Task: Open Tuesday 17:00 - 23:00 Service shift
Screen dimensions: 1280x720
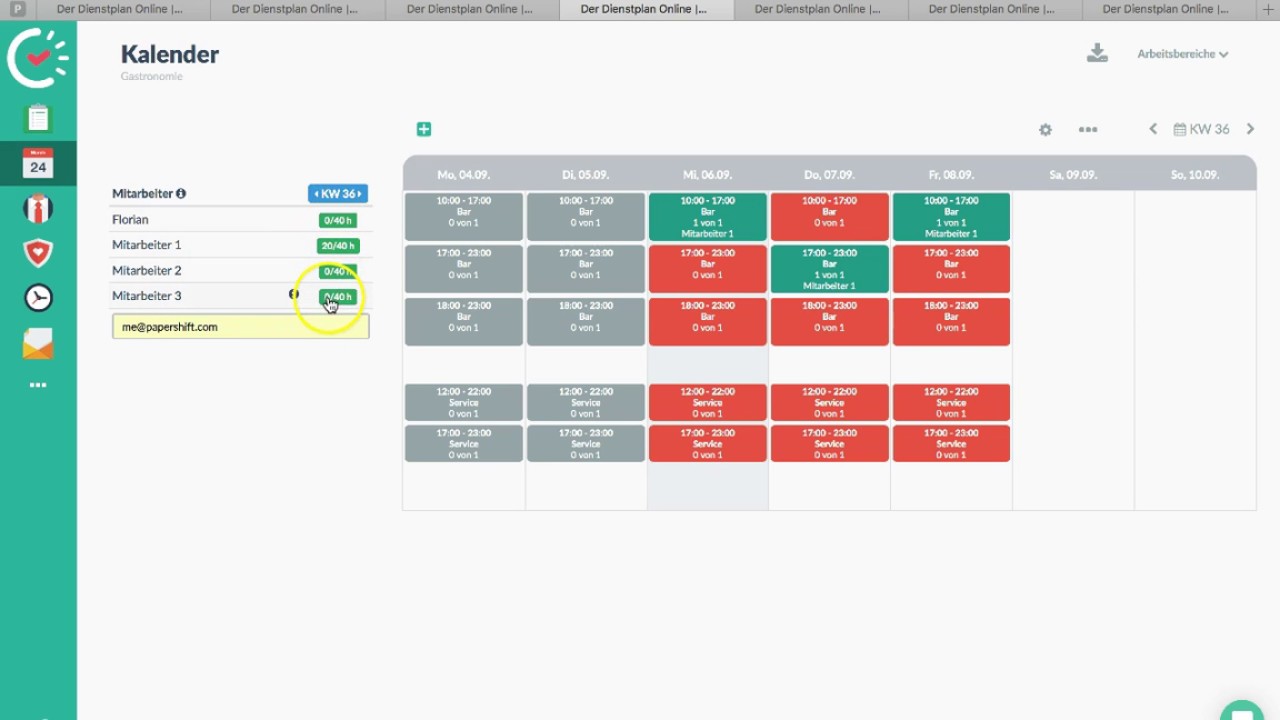Action: coord(586,443)
